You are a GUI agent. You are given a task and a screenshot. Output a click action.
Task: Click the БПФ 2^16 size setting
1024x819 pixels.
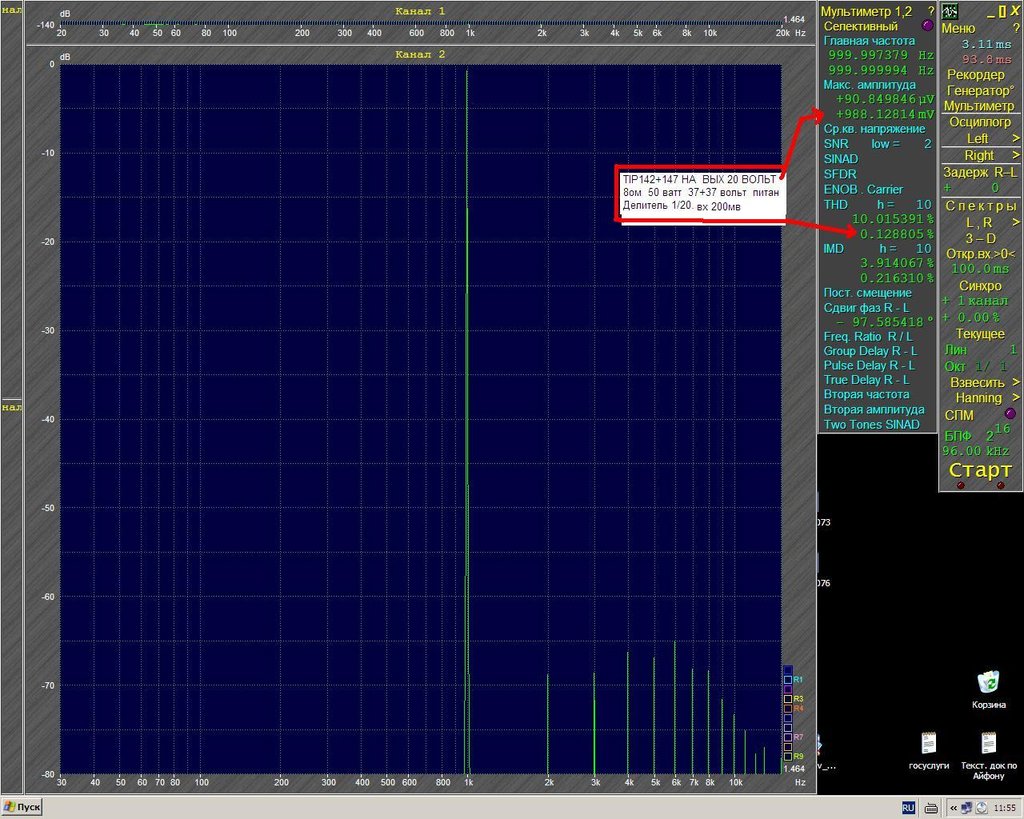click(x=978, y=434)
